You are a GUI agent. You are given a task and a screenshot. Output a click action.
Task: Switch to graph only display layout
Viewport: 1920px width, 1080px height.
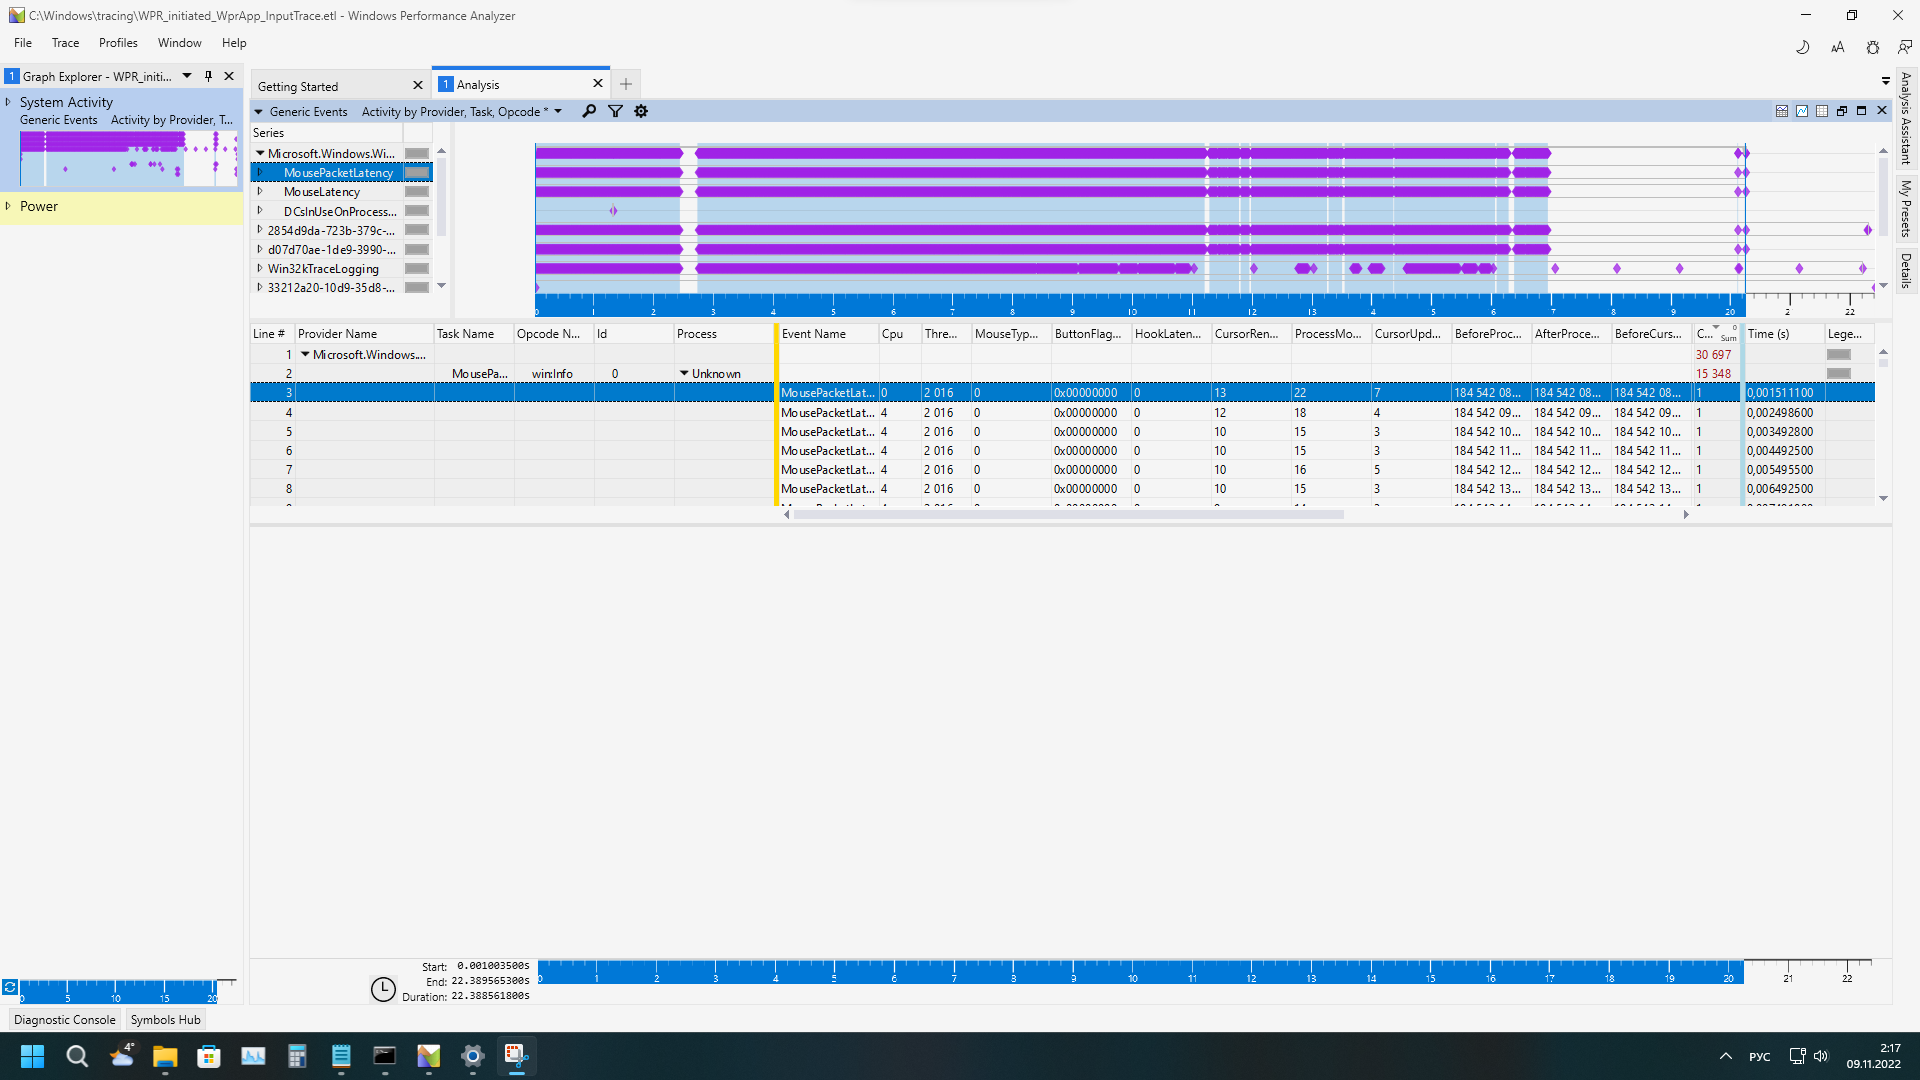pos(1802,111)
